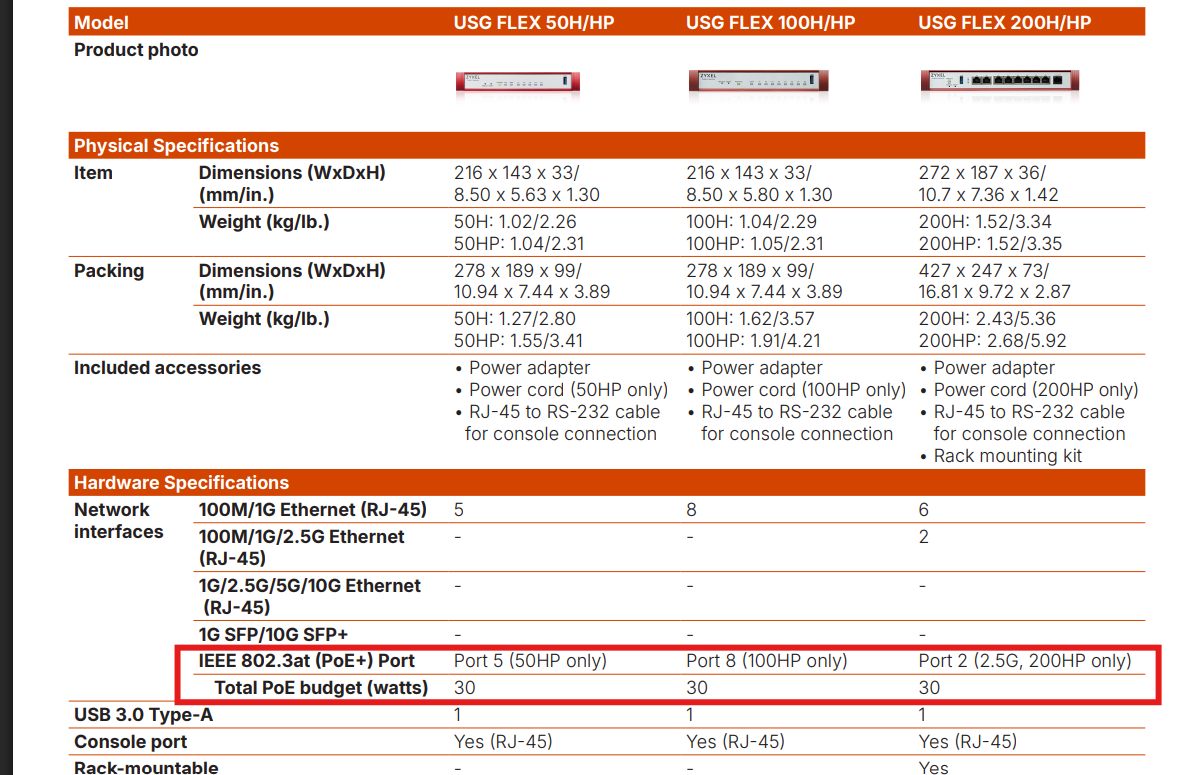Viewport: 1197px width, 775px height.
Task: Click the 'USG FLEX 100H/HP' column header
Action: click(770, 23)
